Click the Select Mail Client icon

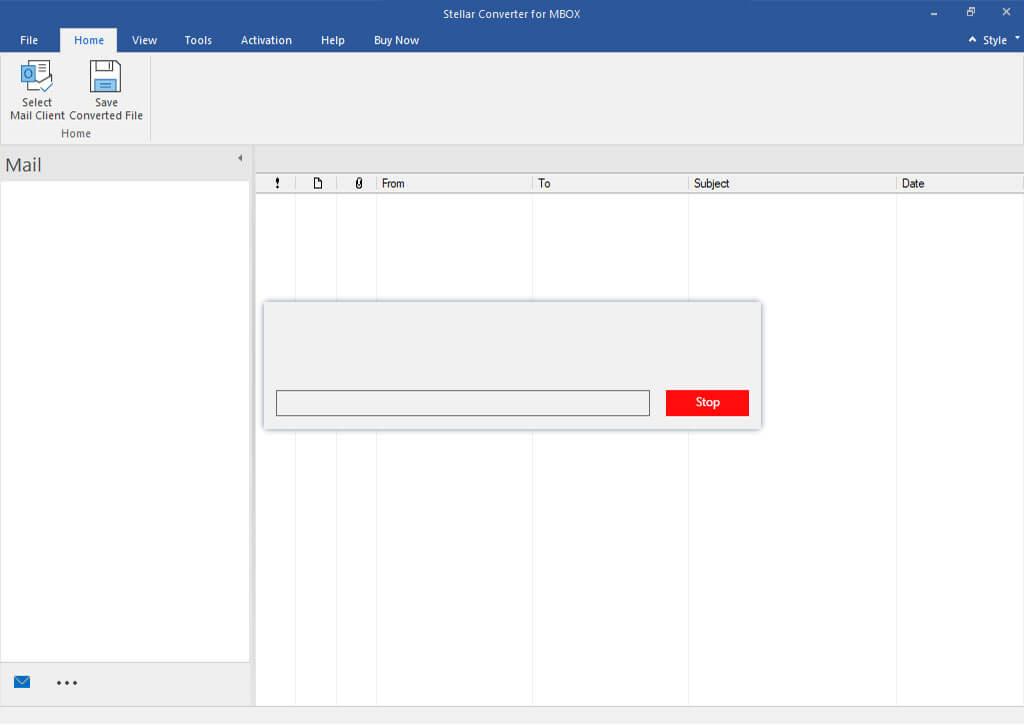(37, 76)
